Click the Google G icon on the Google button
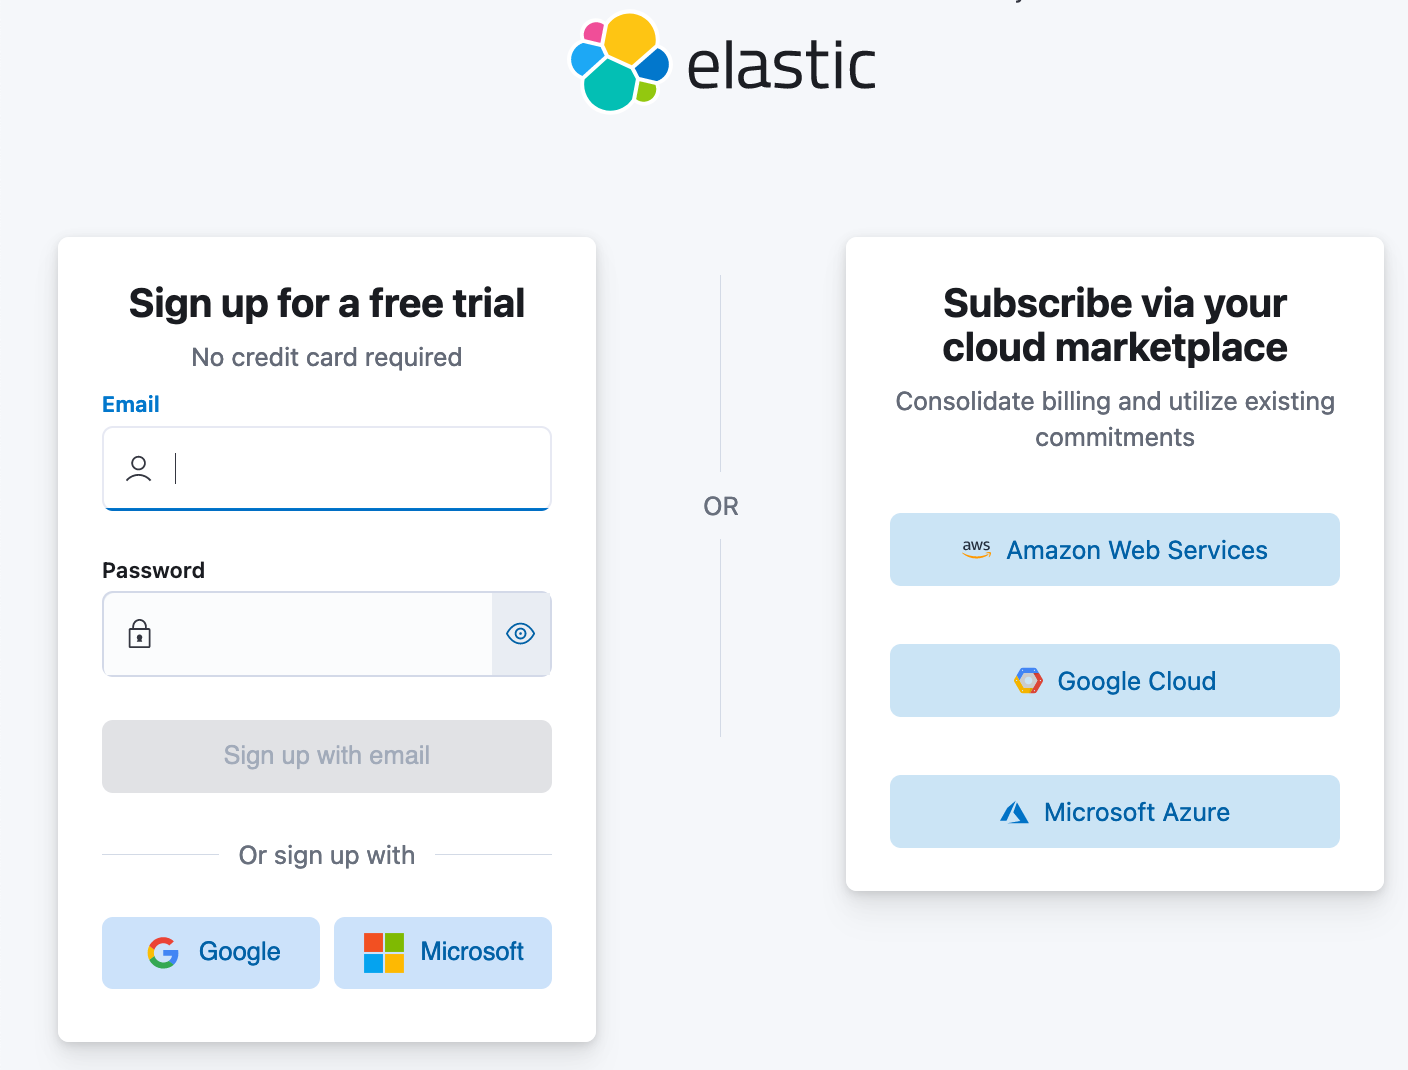This screenshot has width=1408, height=1070. 162,952
